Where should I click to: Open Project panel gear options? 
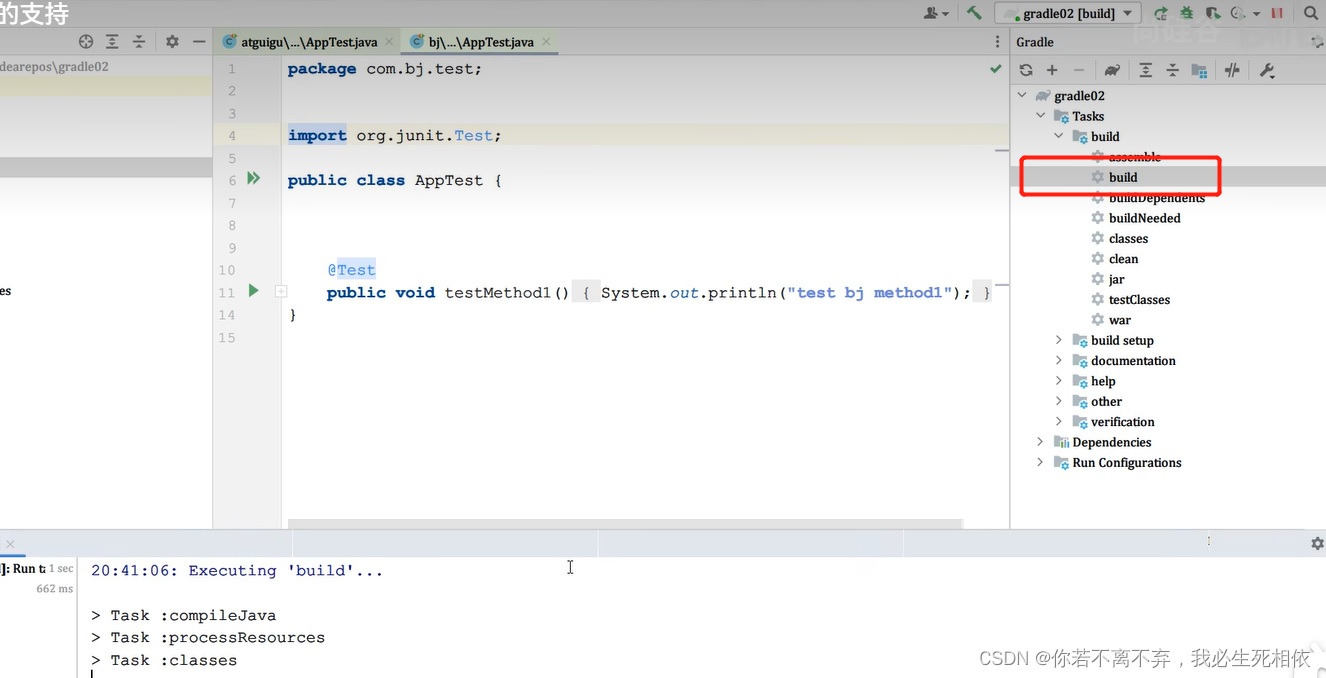172,41
